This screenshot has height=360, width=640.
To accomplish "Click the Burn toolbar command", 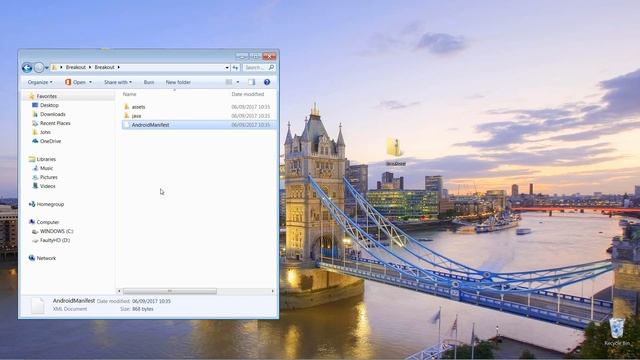I will [x=149, y=82].
